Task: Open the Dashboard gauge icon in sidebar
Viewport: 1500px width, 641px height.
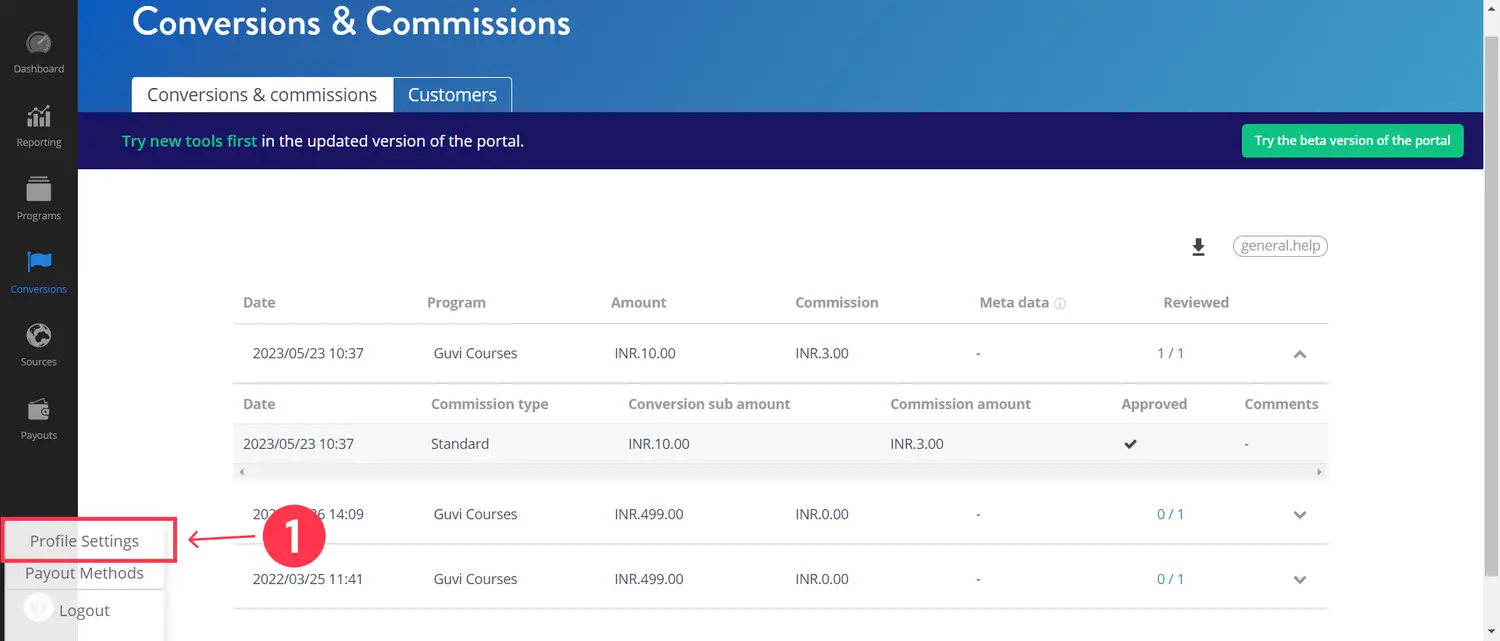Action: pos(38,45)
